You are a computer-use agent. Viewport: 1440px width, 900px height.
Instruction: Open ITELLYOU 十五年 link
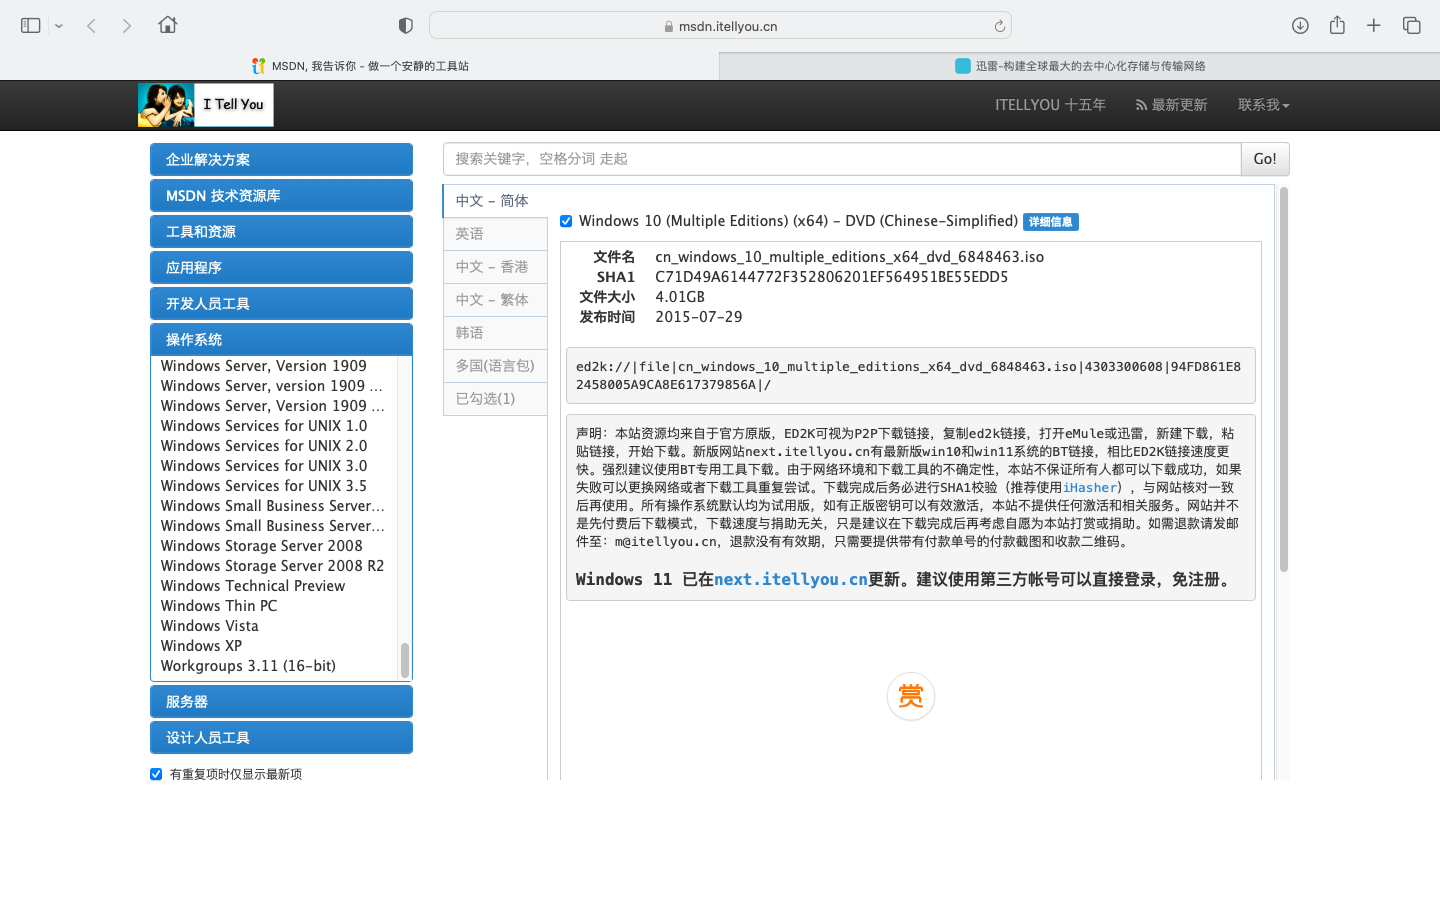pos(1050,105)
